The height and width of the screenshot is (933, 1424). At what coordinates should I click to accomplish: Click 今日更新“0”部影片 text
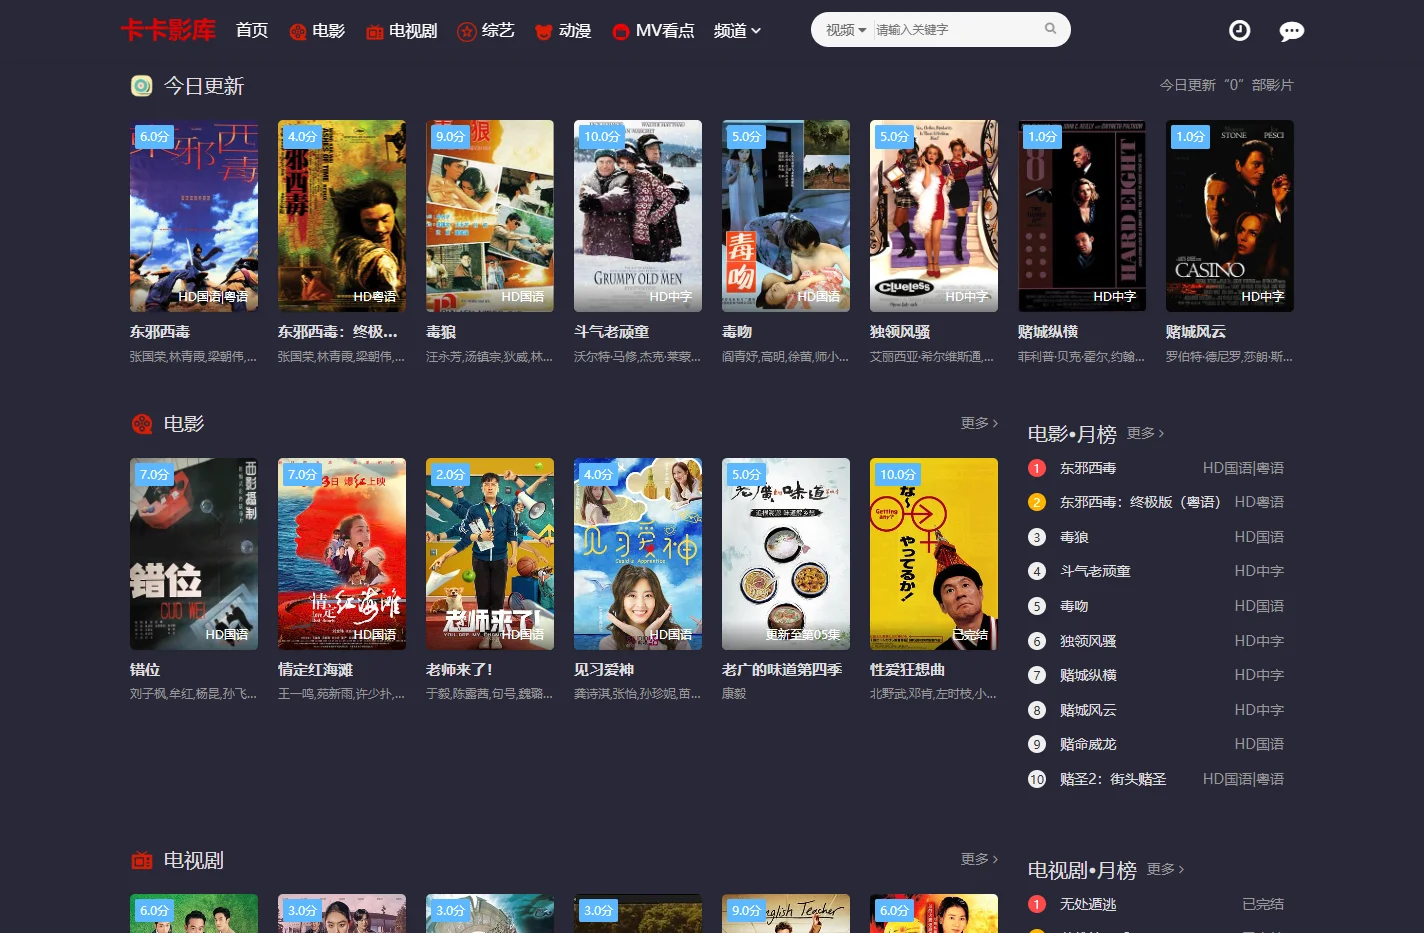(x=1226, y=85)
